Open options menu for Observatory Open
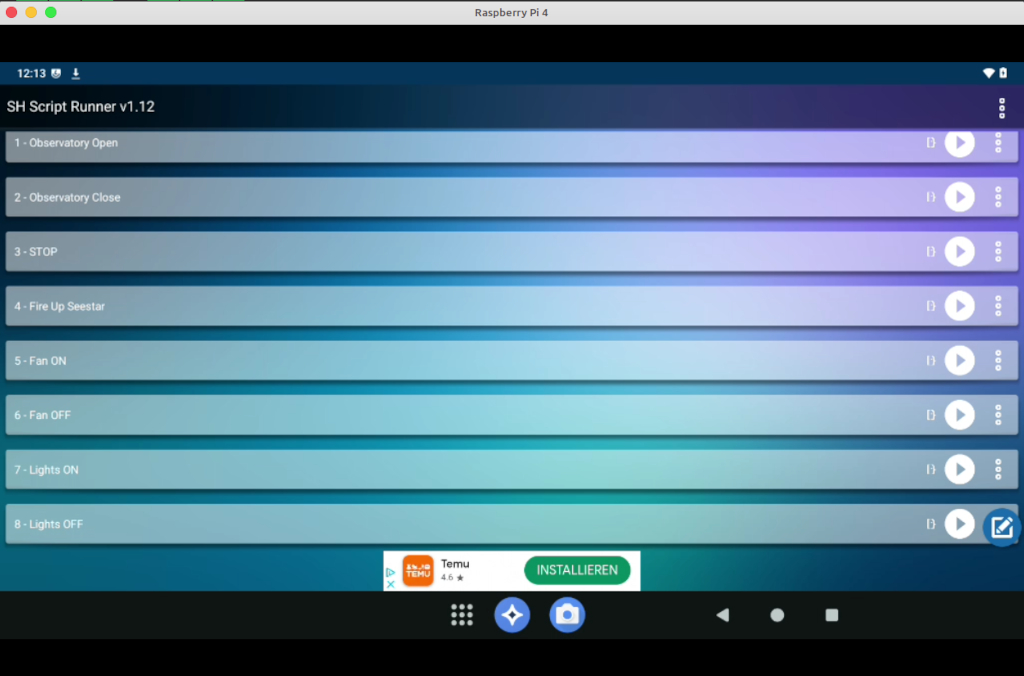The image size is (1024, 676). pyautogui.click(x=998, y=143)
